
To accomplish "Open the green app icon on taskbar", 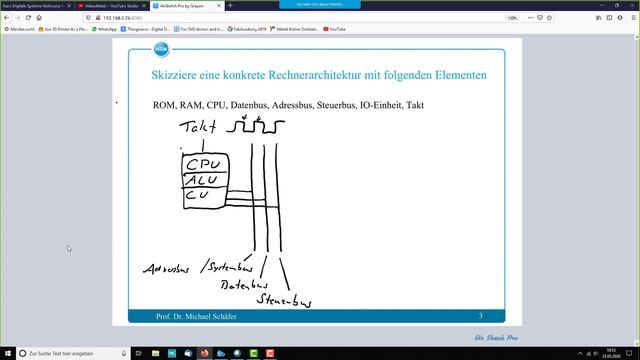I will point(253,353).
